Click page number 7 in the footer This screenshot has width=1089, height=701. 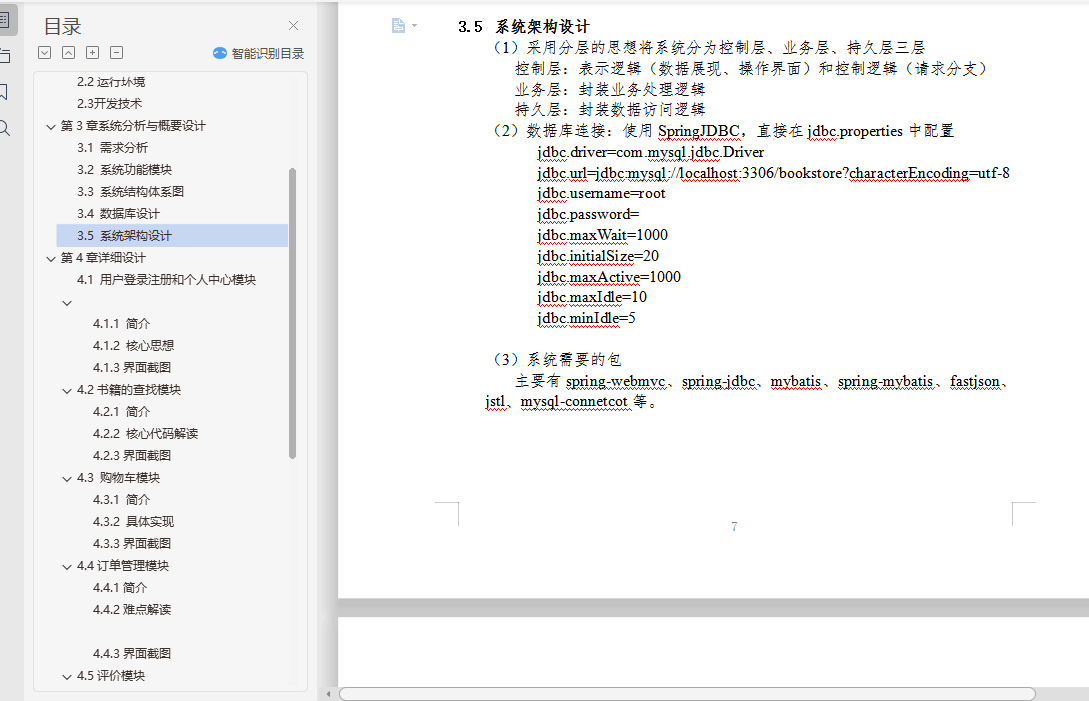click(x=734, y=527)
